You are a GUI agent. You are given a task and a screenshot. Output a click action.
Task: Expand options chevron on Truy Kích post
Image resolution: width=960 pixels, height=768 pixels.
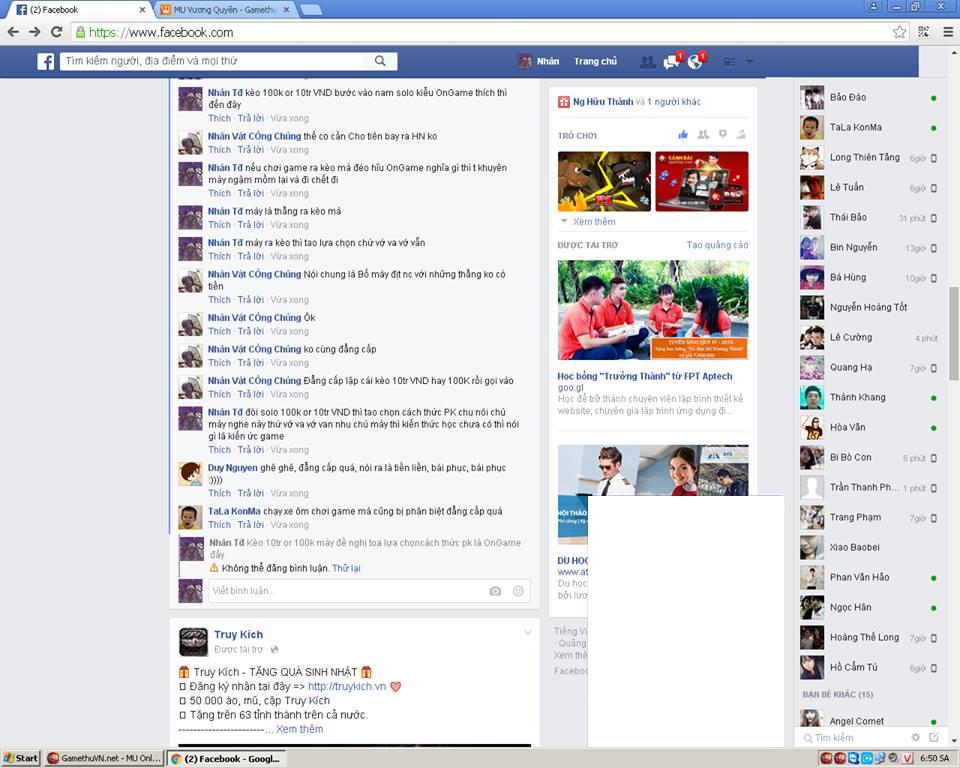click(x=528, y=633)
